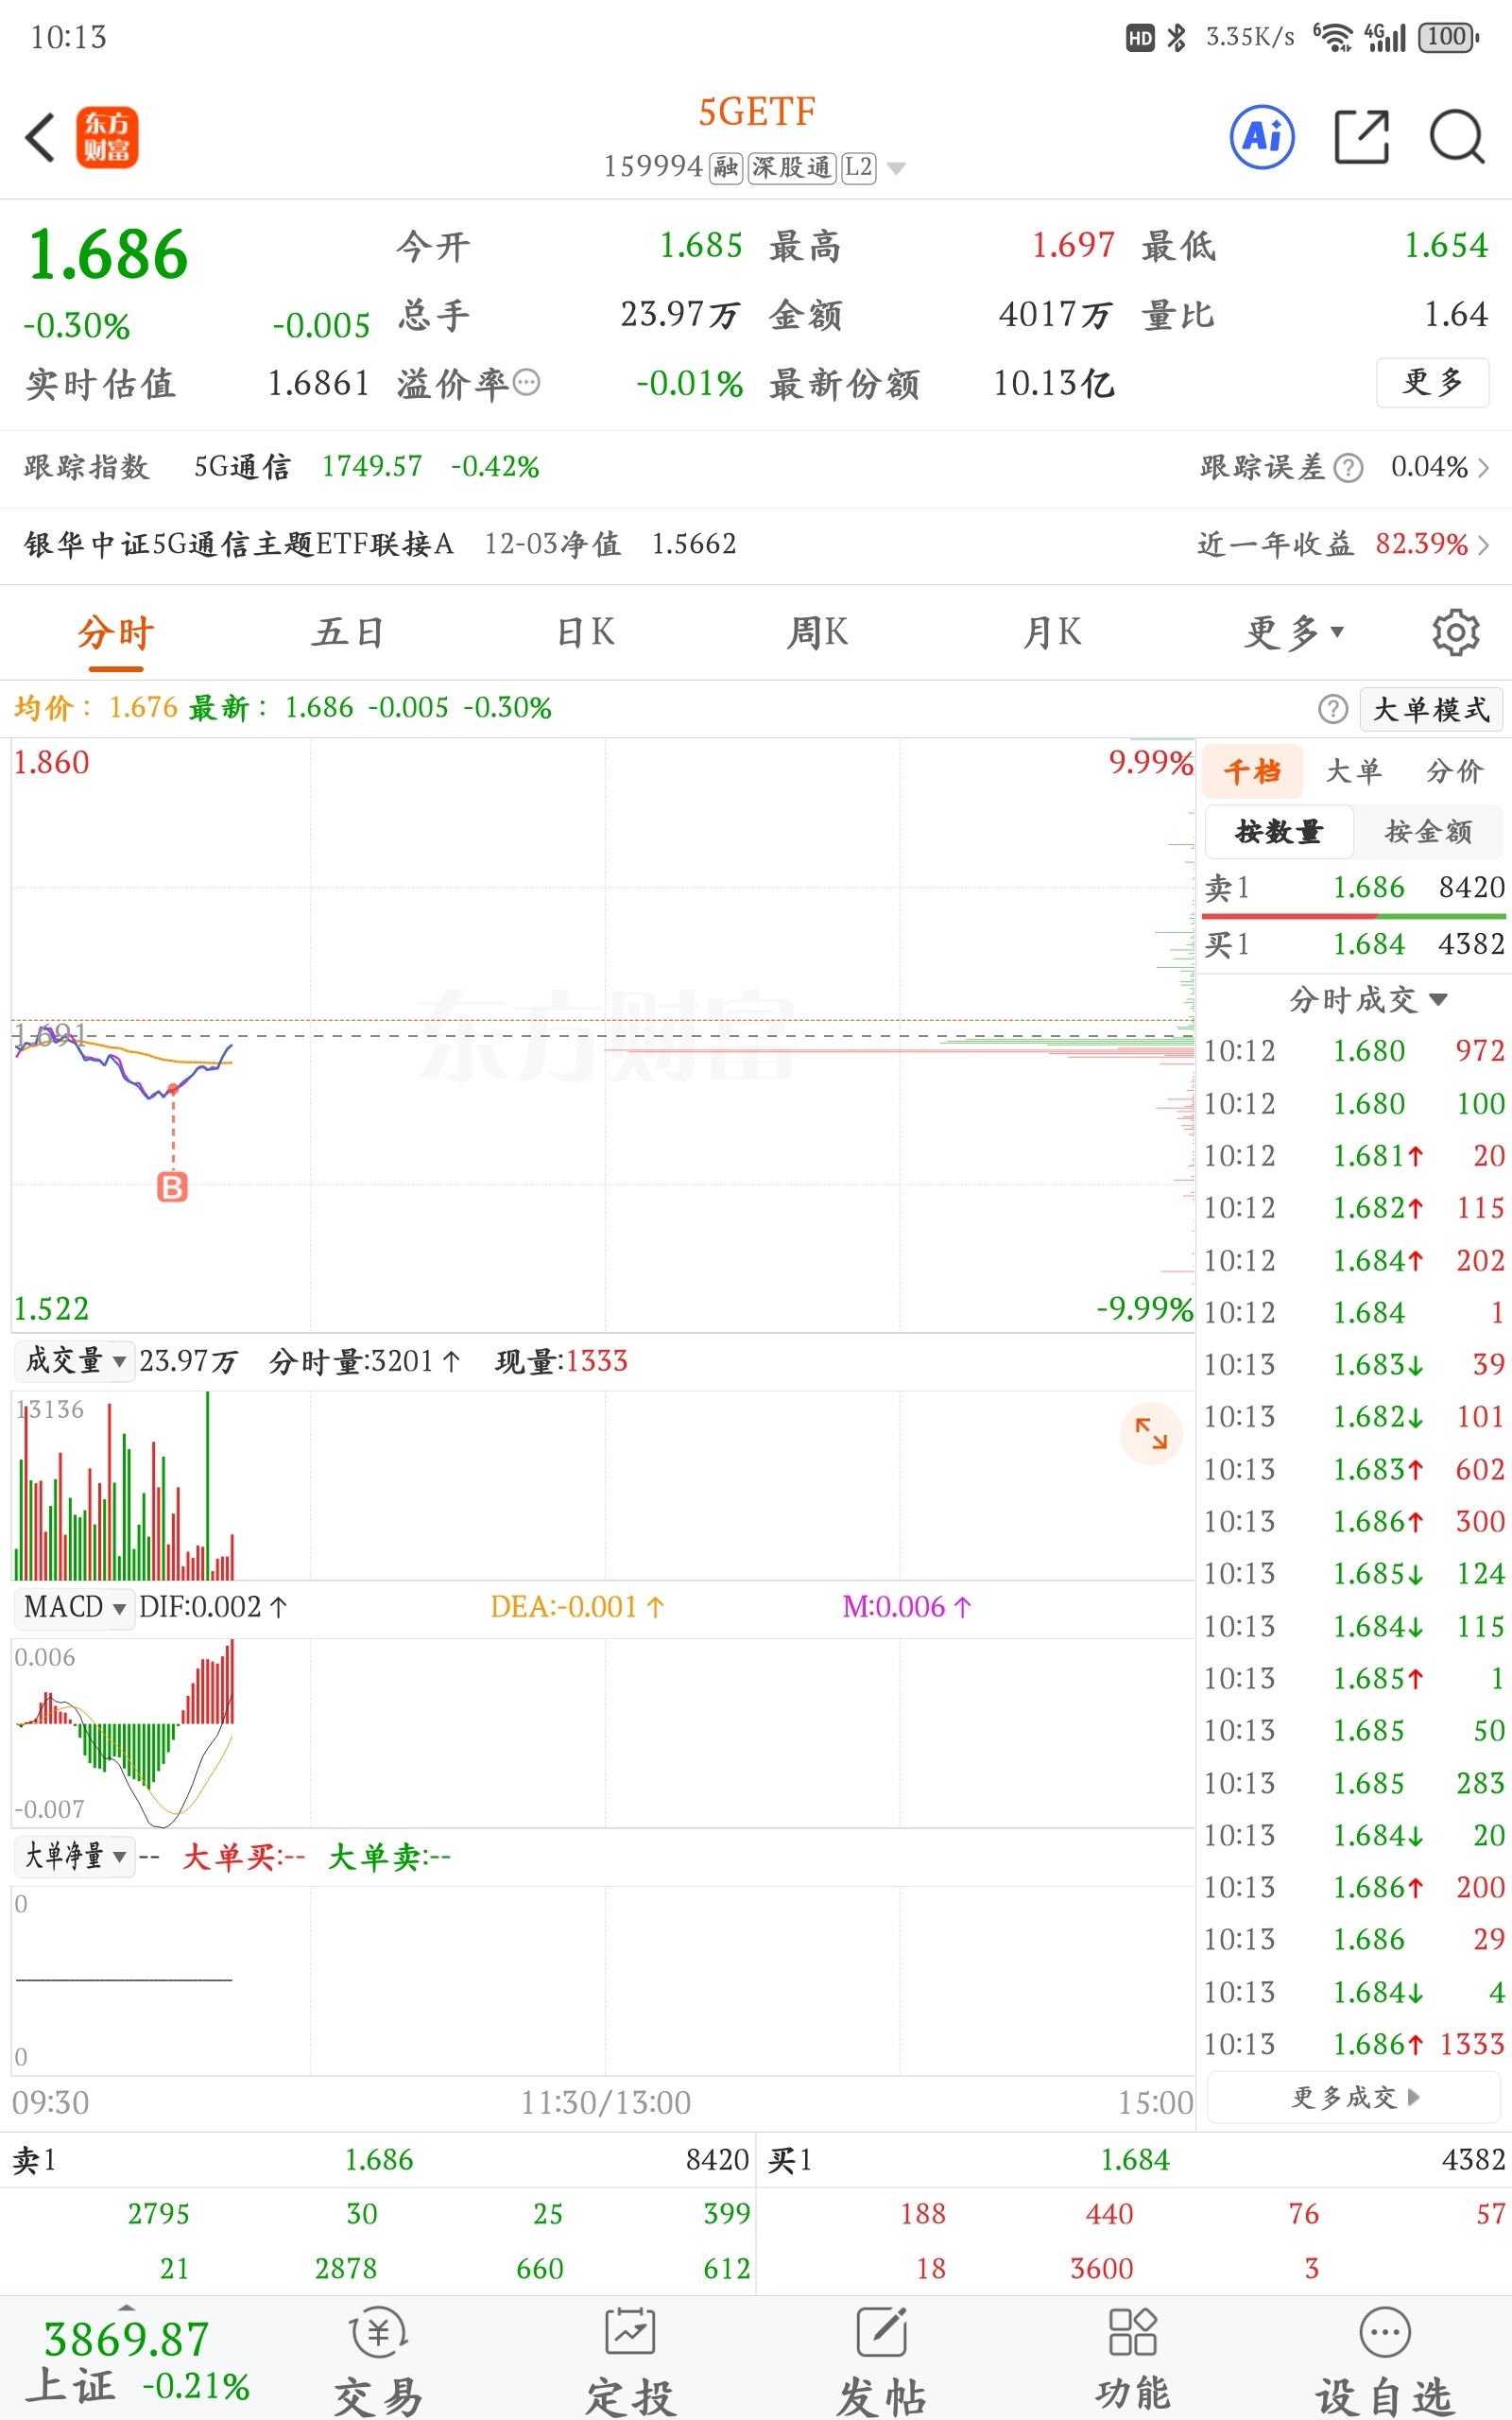Viewport: 1512px width, 2420px height.
Task: Tap the 跟踪误差 question mark icon
Action: [x=1349, y=467]
